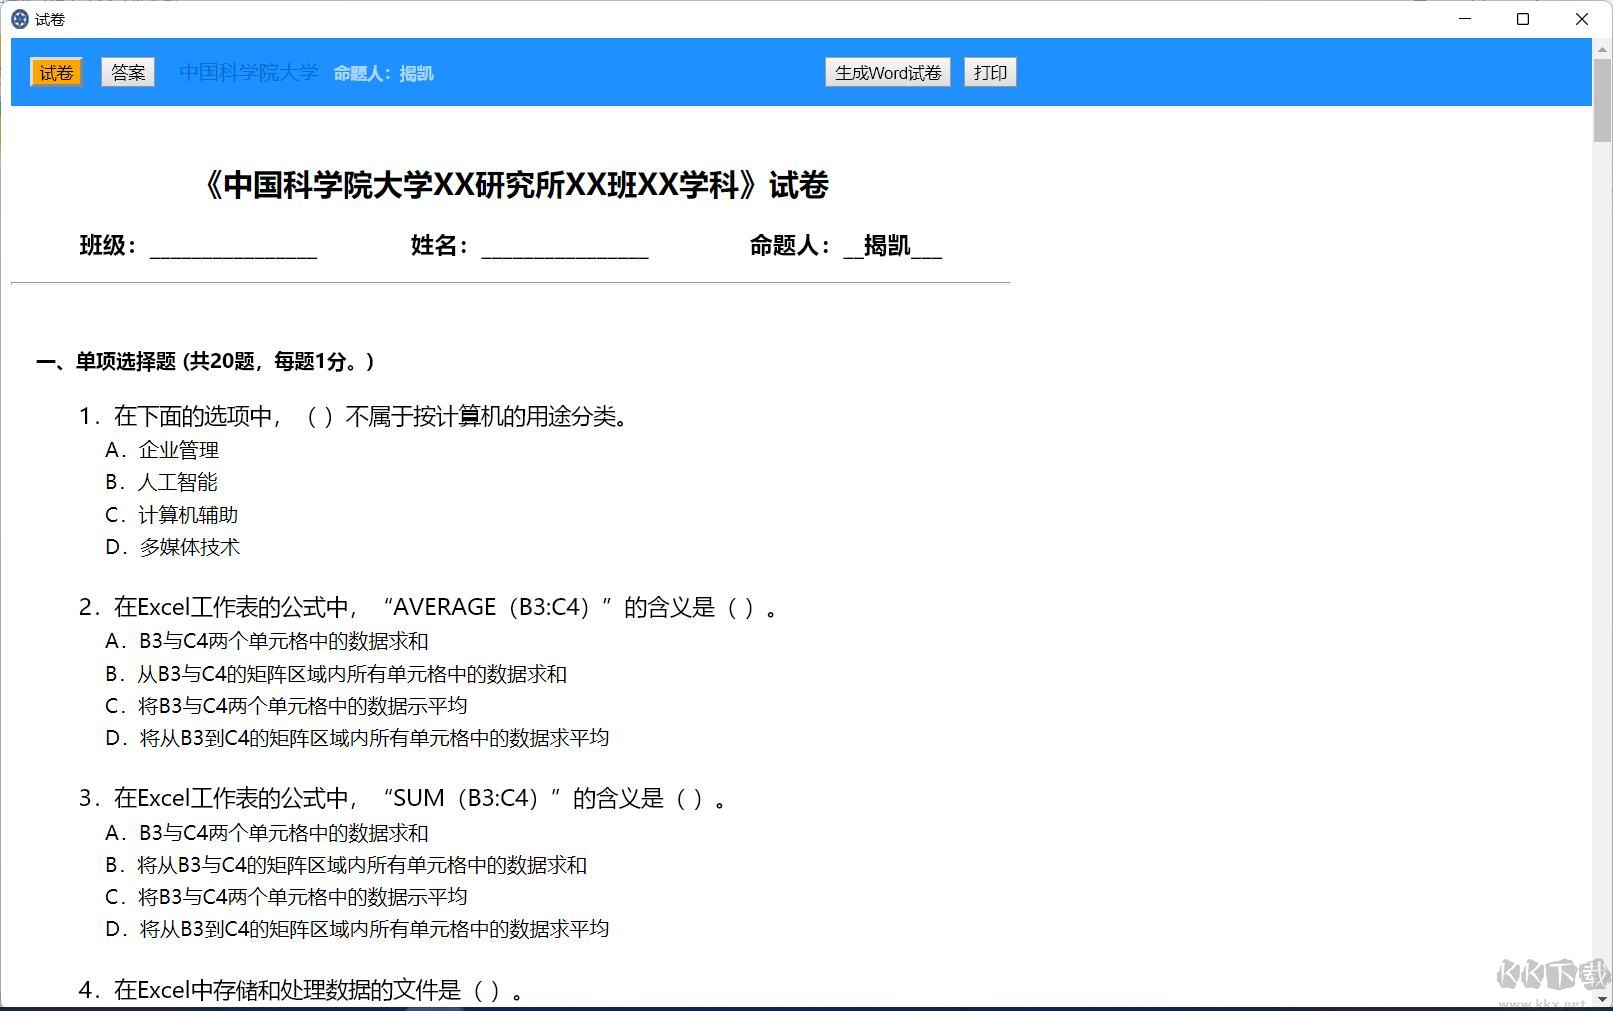Click the 生成Word试卷 button to export
The height and width of the screenshot is (1011, 1613).
point(886,72)
